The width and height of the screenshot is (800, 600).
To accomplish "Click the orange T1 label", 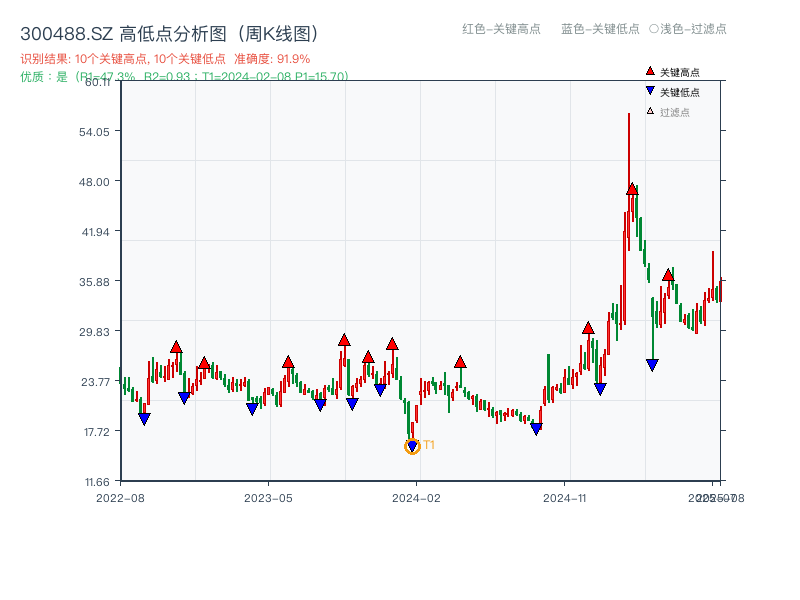I will click(429, 445).
